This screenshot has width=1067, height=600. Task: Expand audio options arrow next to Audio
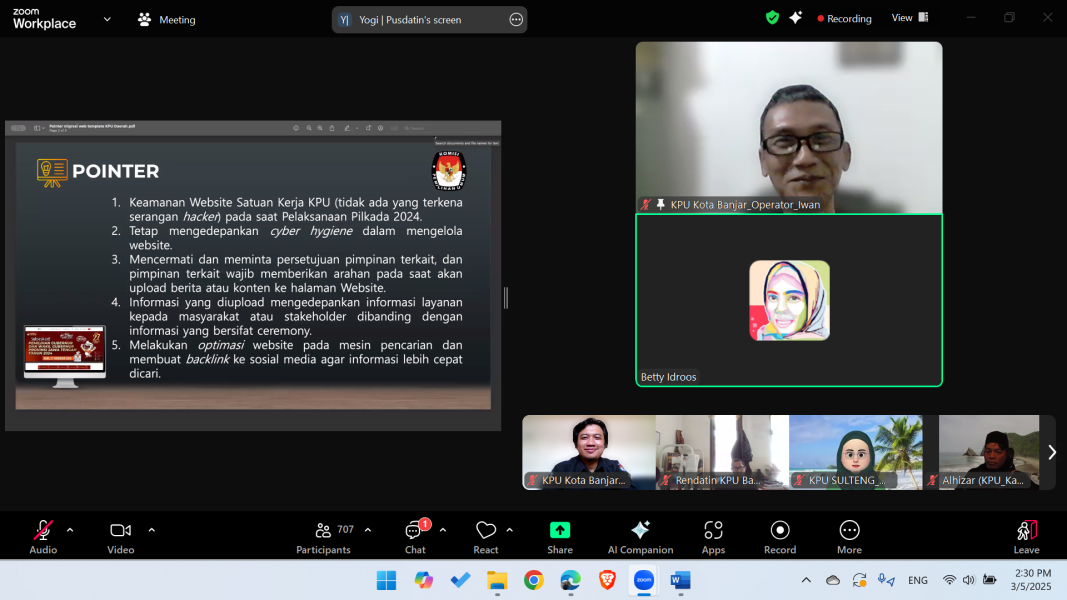pyautogui.click(x=70, y=530)
